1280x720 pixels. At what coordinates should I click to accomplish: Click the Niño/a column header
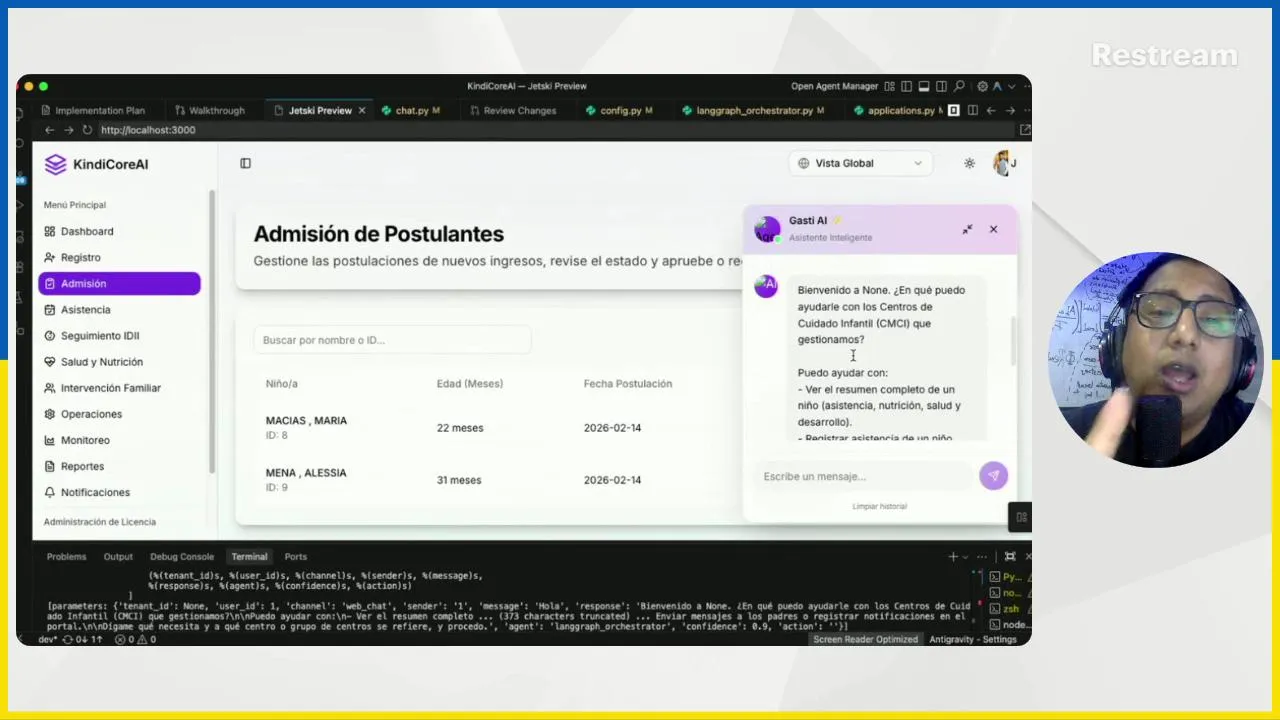tap(281, 384)
